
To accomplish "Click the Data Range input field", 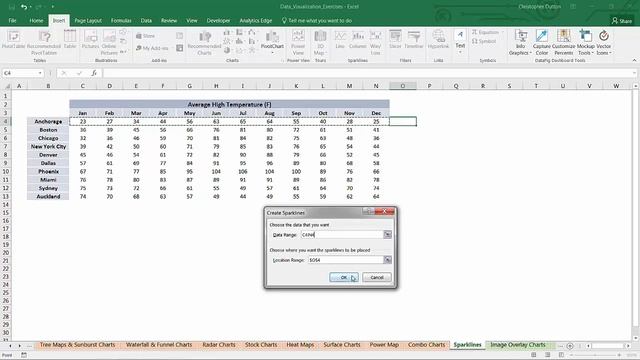I will click(x=342, y=235).
